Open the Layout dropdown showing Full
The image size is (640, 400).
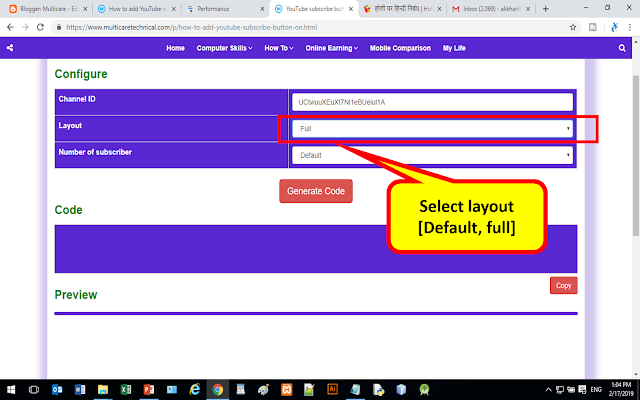[x=432, y=129]
